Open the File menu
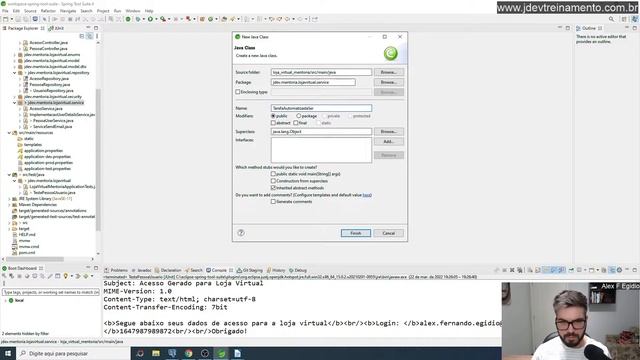 coord(5,11)
